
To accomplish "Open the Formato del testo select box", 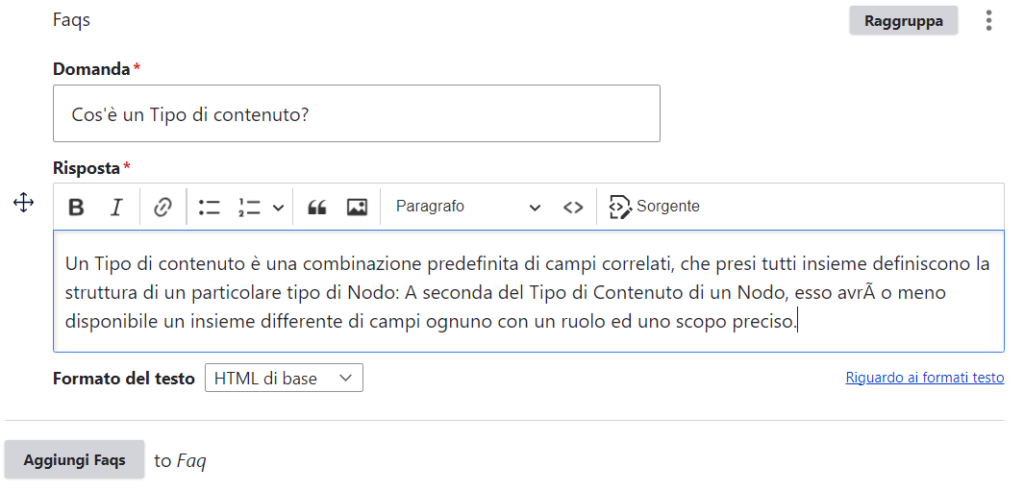I will pos(284,378).
